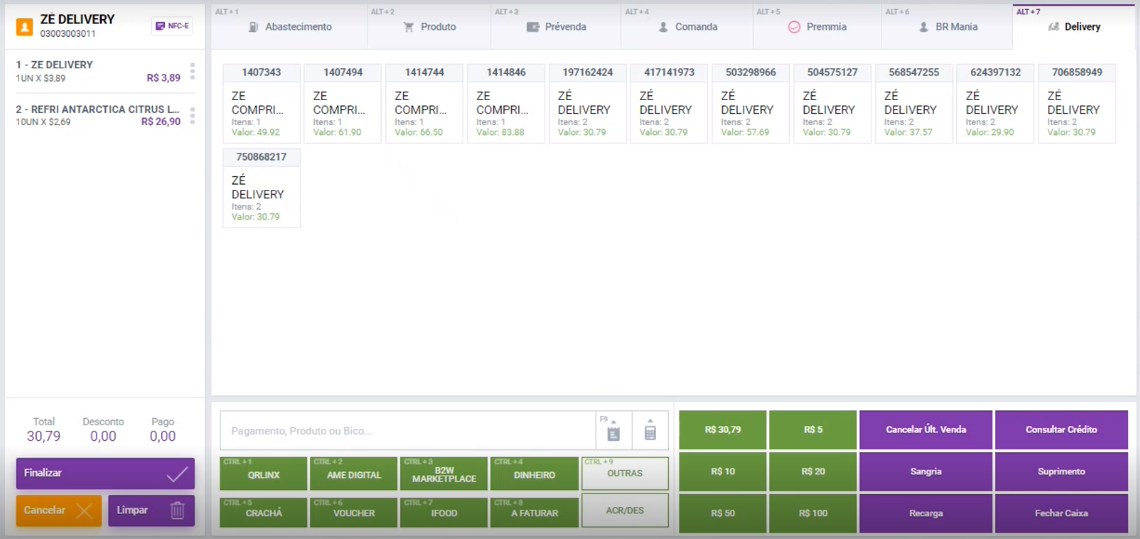
Task: Open options for Refri Antarctica Citrus item
Action: tap(193, 116)
